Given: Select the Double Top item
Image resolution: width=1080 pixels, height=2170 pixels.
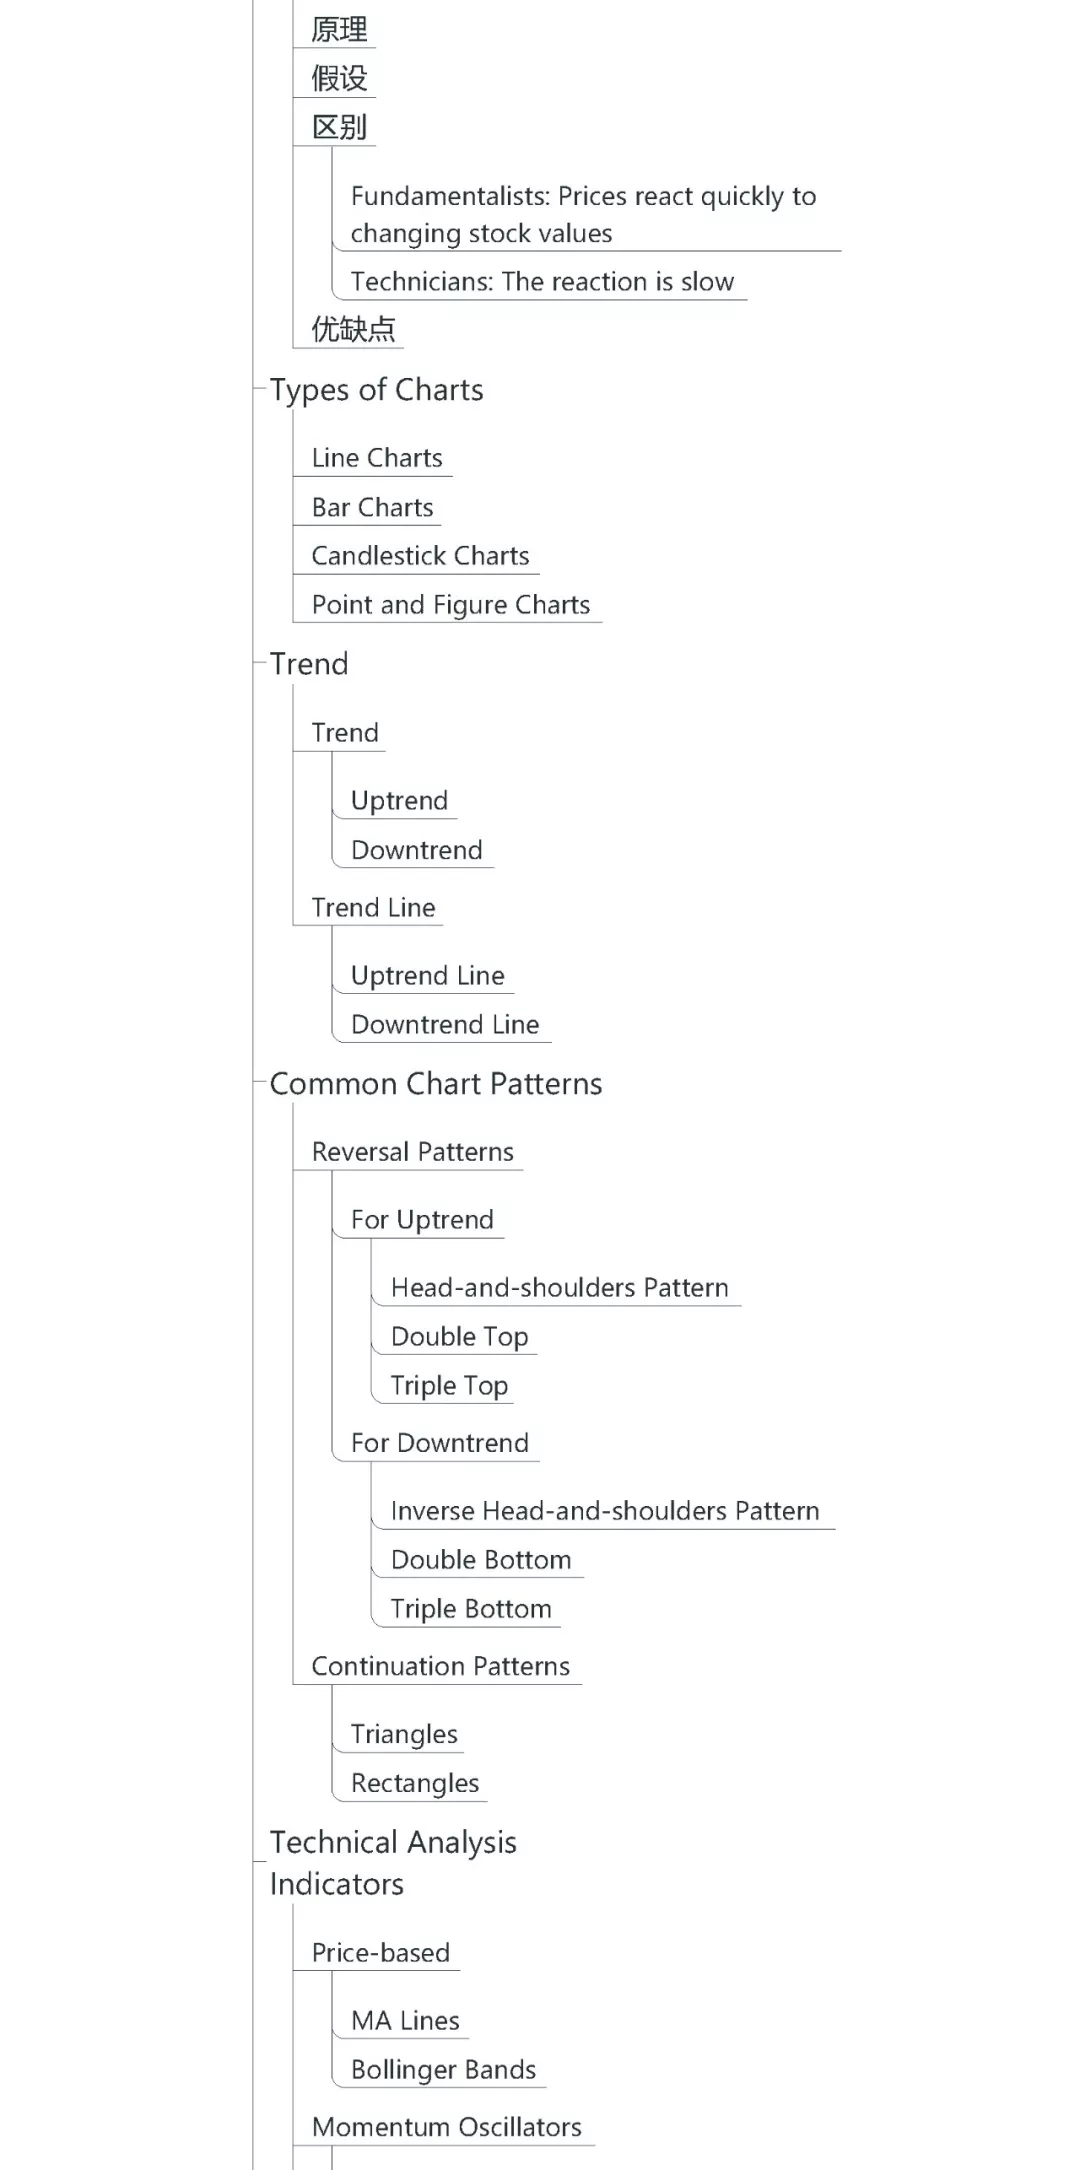Looking at the screenshot, I should click(x=459, y=1337).
